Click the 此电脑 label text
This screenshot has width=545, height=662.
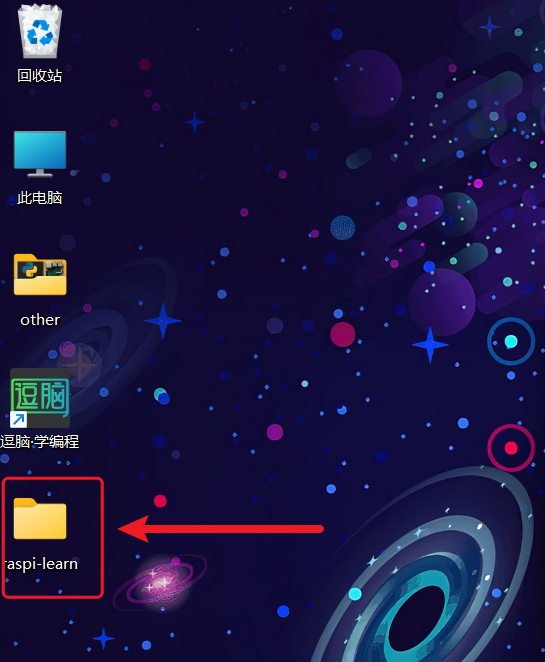40,198
